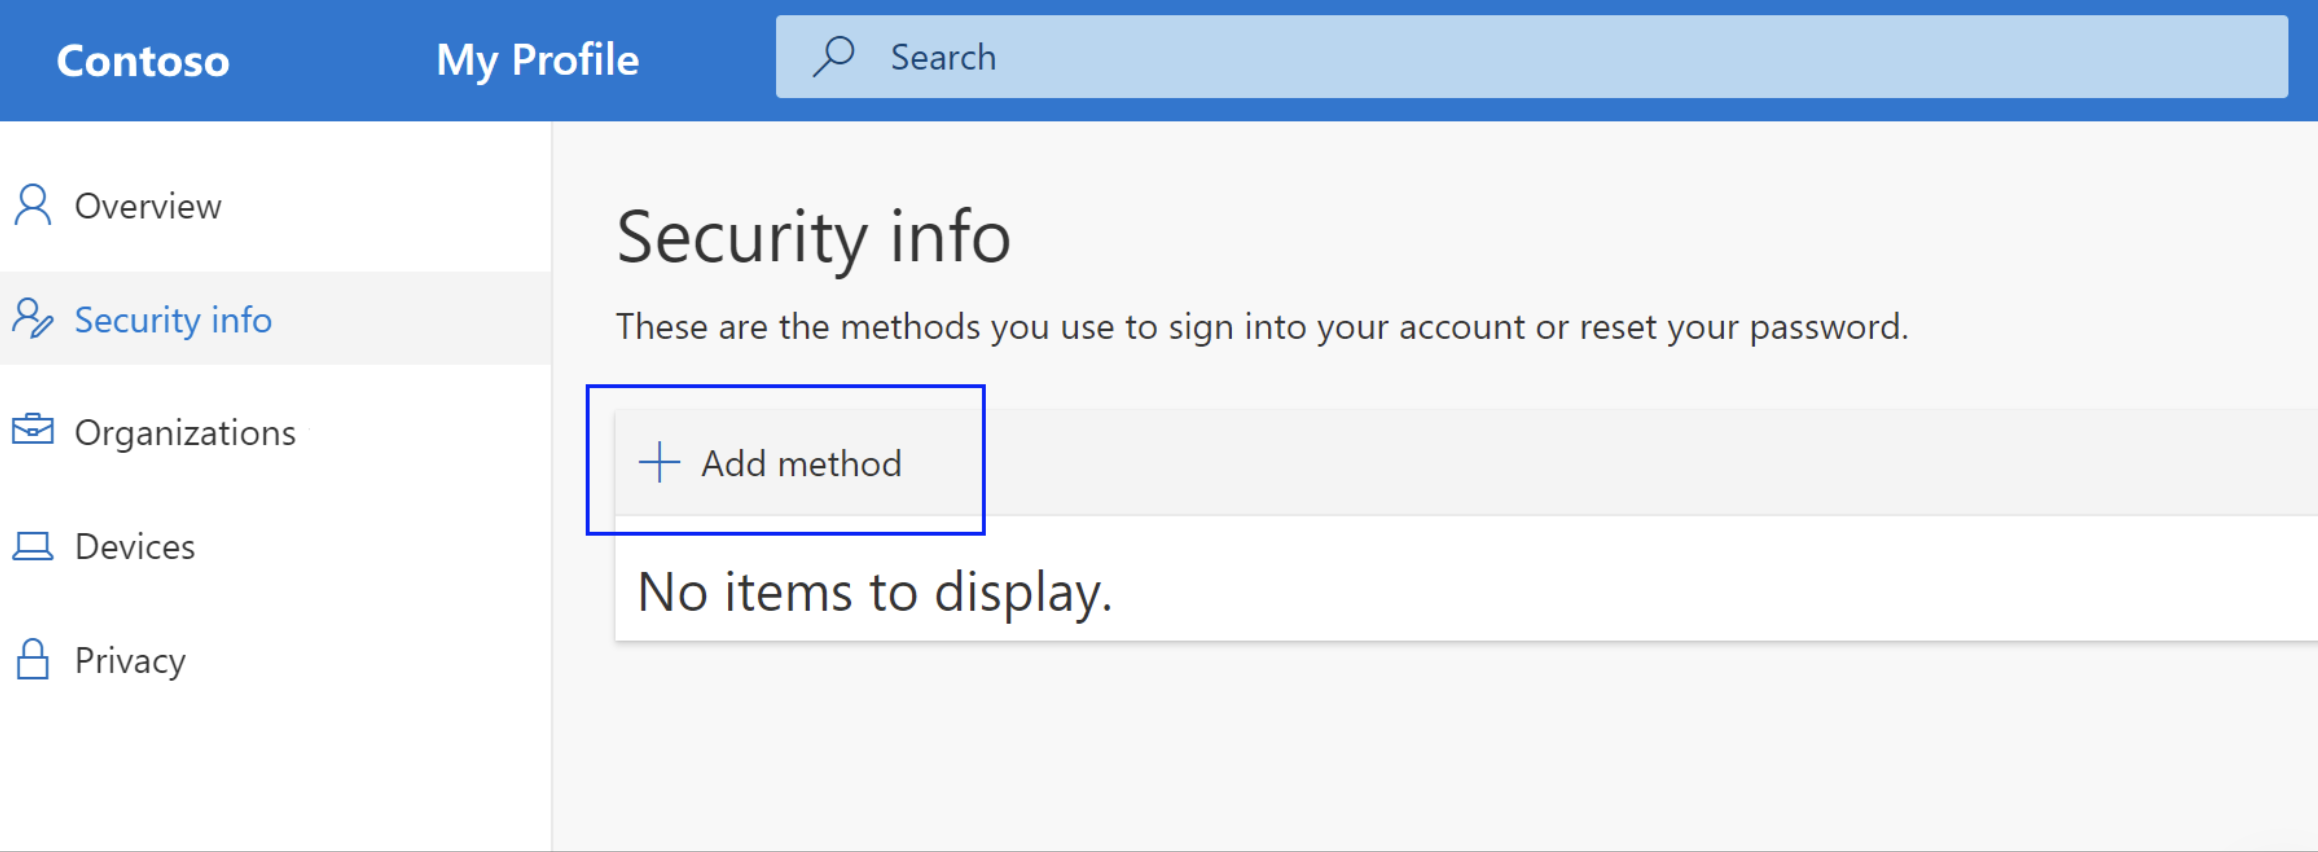2318x852 pixels.
Task: Click the Devices laptop icon
Action: tap(33, 546)
